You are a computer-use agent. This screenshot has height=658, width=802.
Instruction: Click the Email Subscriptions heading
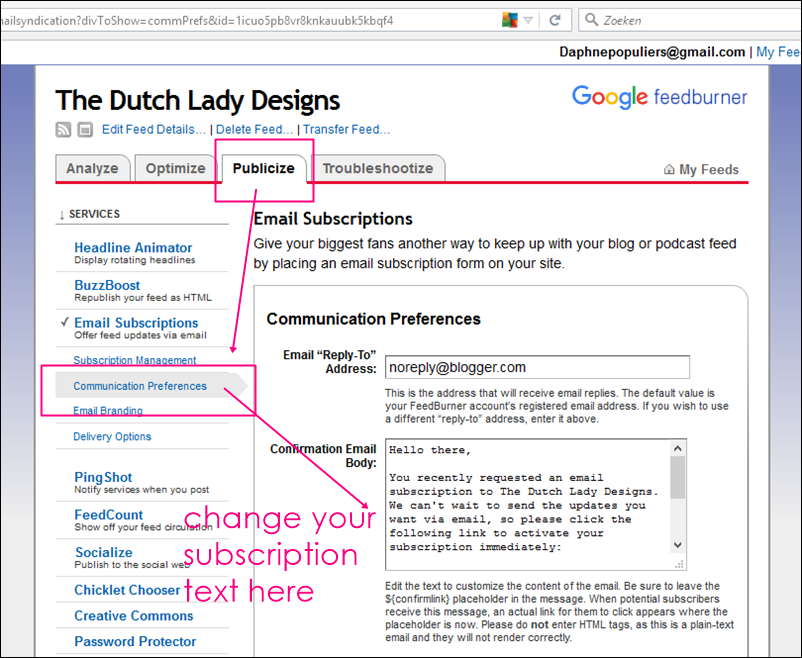pyautogui.click(x=333, y=219)
